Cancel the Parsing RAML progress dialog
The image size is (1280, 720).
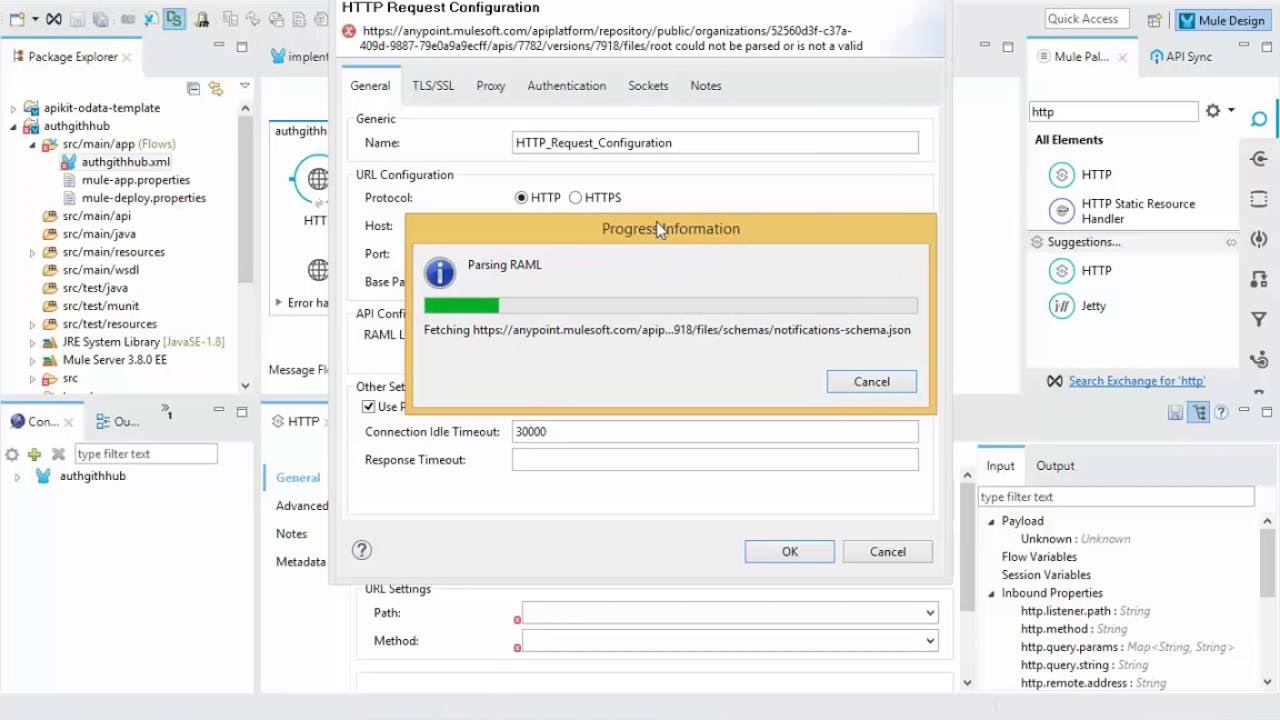click(x=871, y=382)
